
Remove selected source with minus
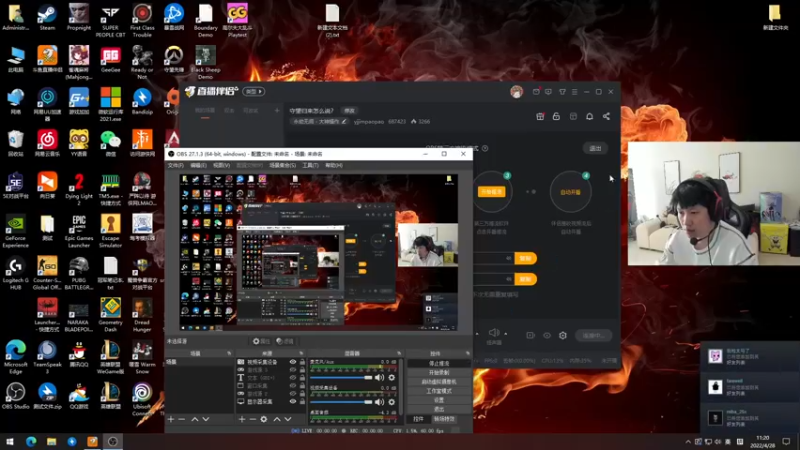pos(253,419)
